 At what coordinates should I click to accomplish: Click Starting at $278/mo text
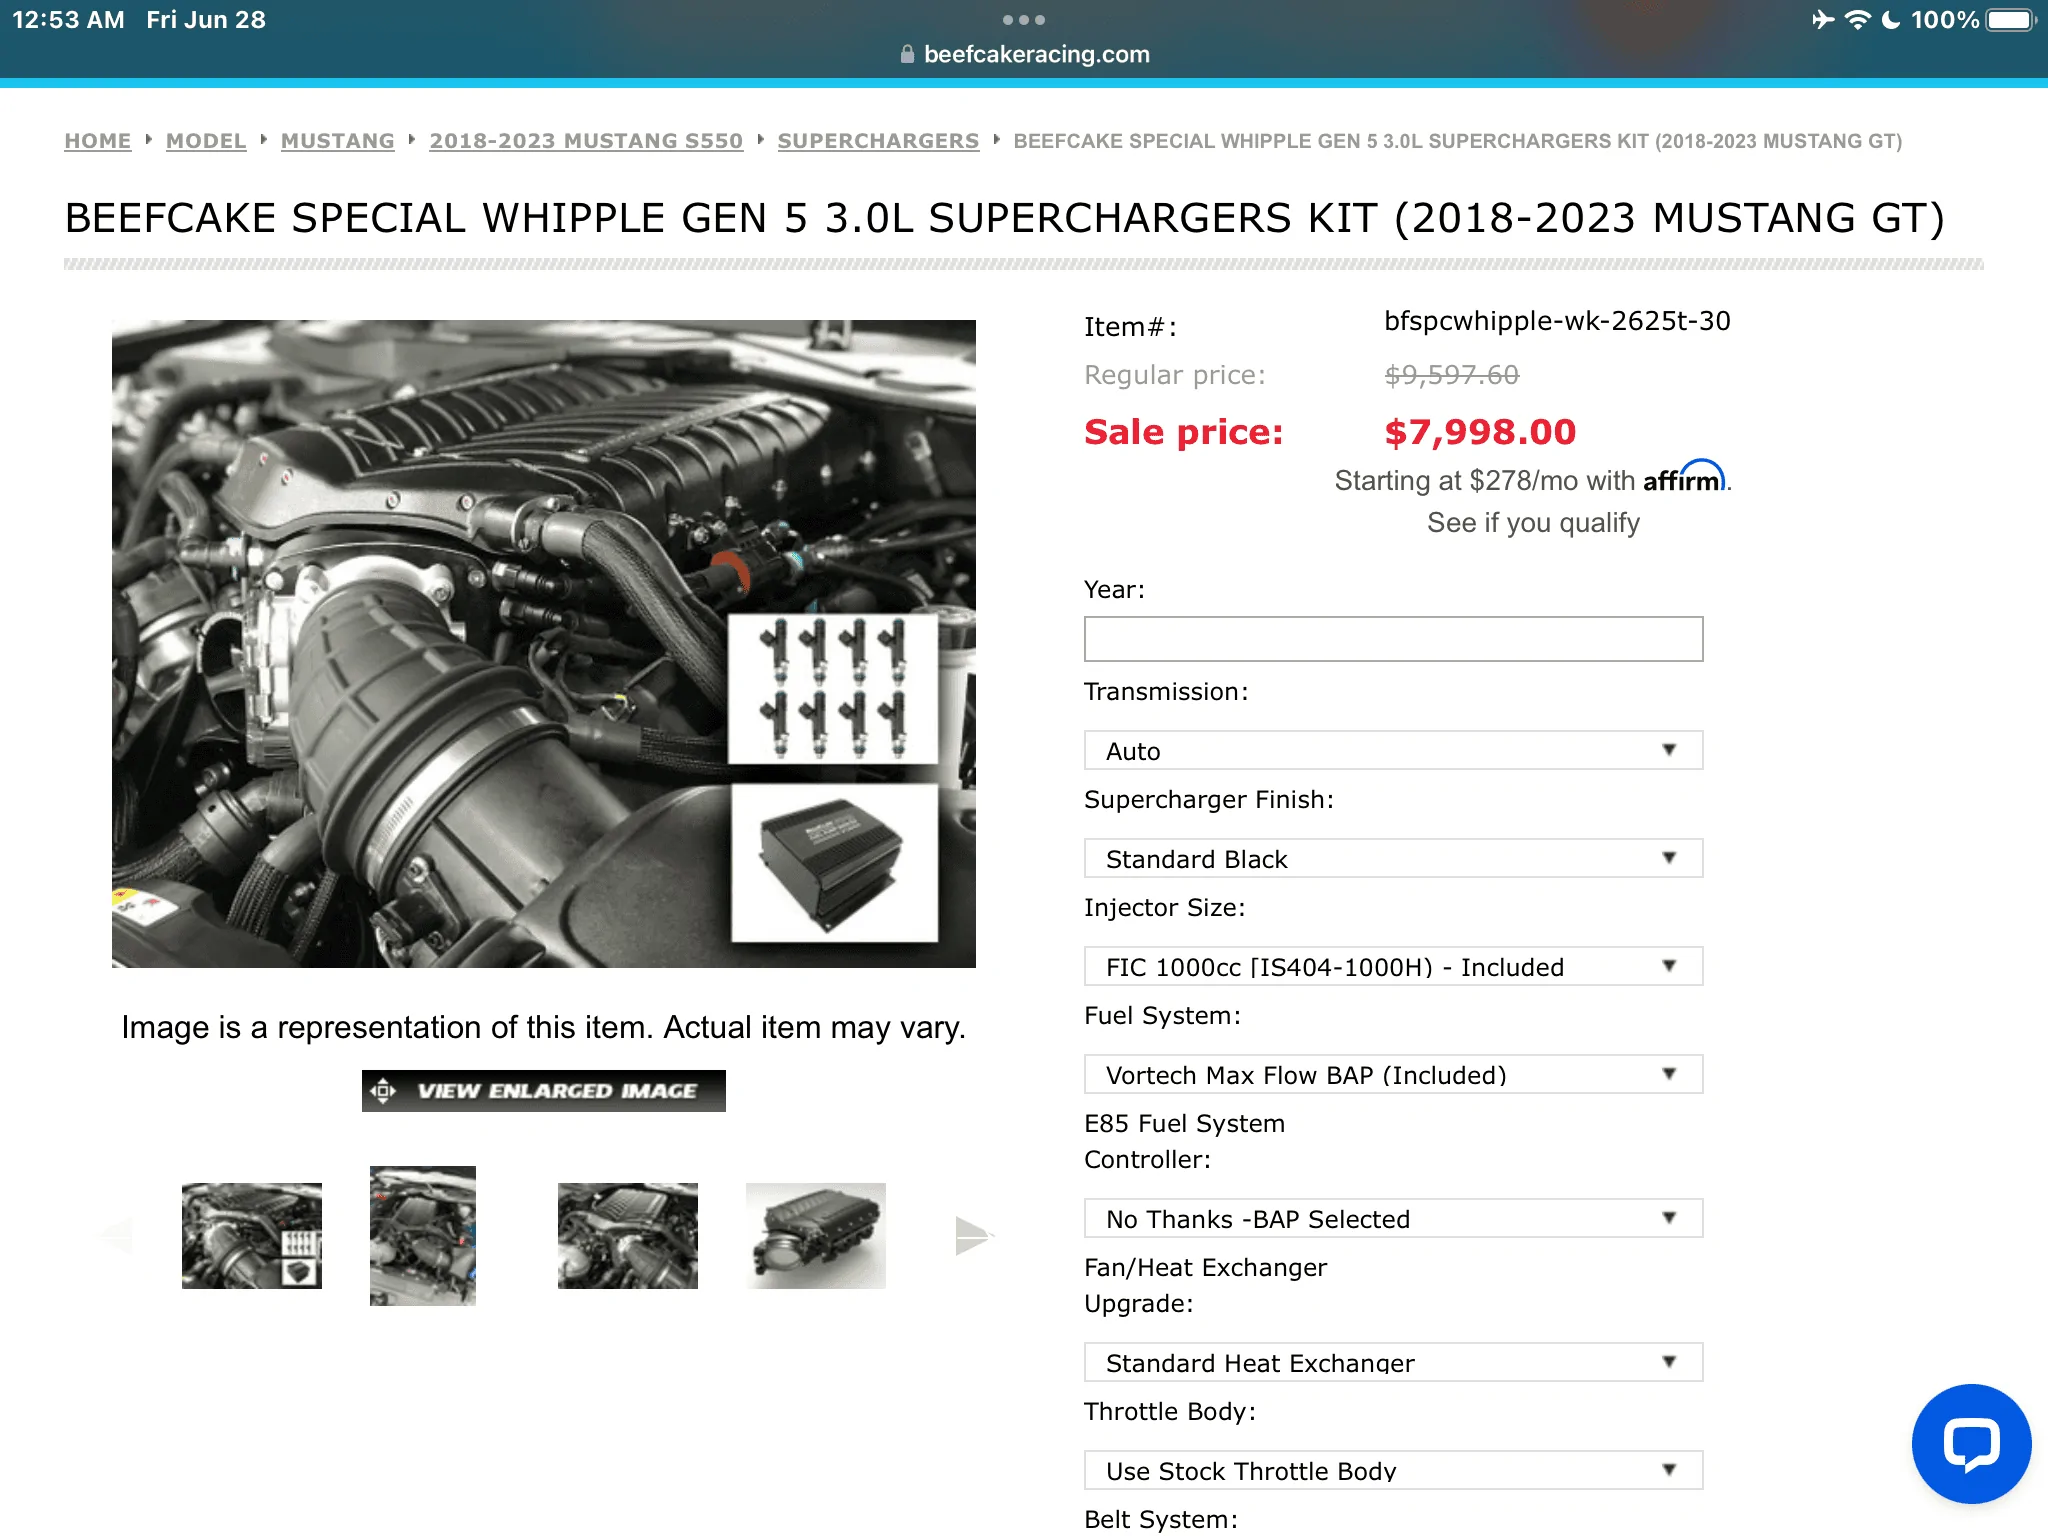[x=1485, y=481]
